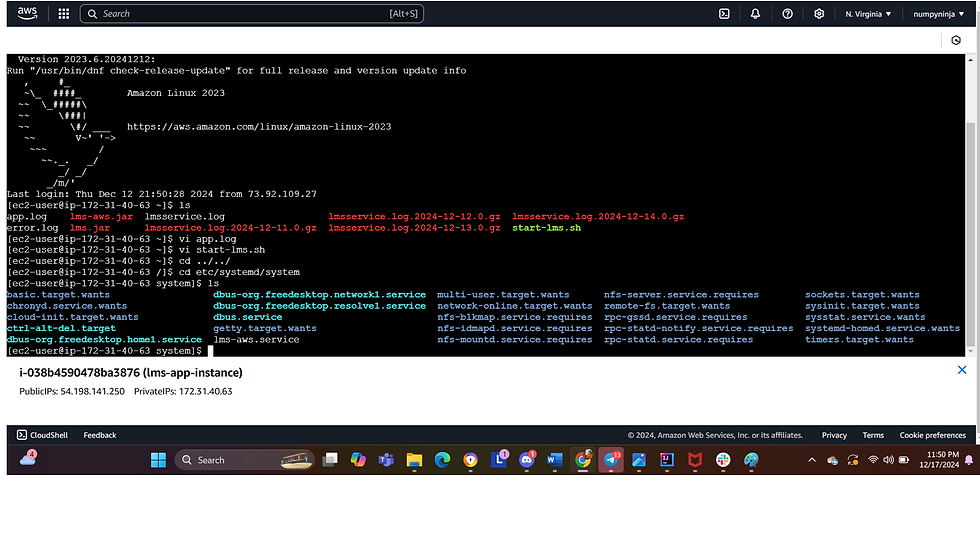Click multi-user.target.wants directory entry
Image resolution: width=980 pixels, height=551 pixels.
pyautogui.click(x=503, y=294)
